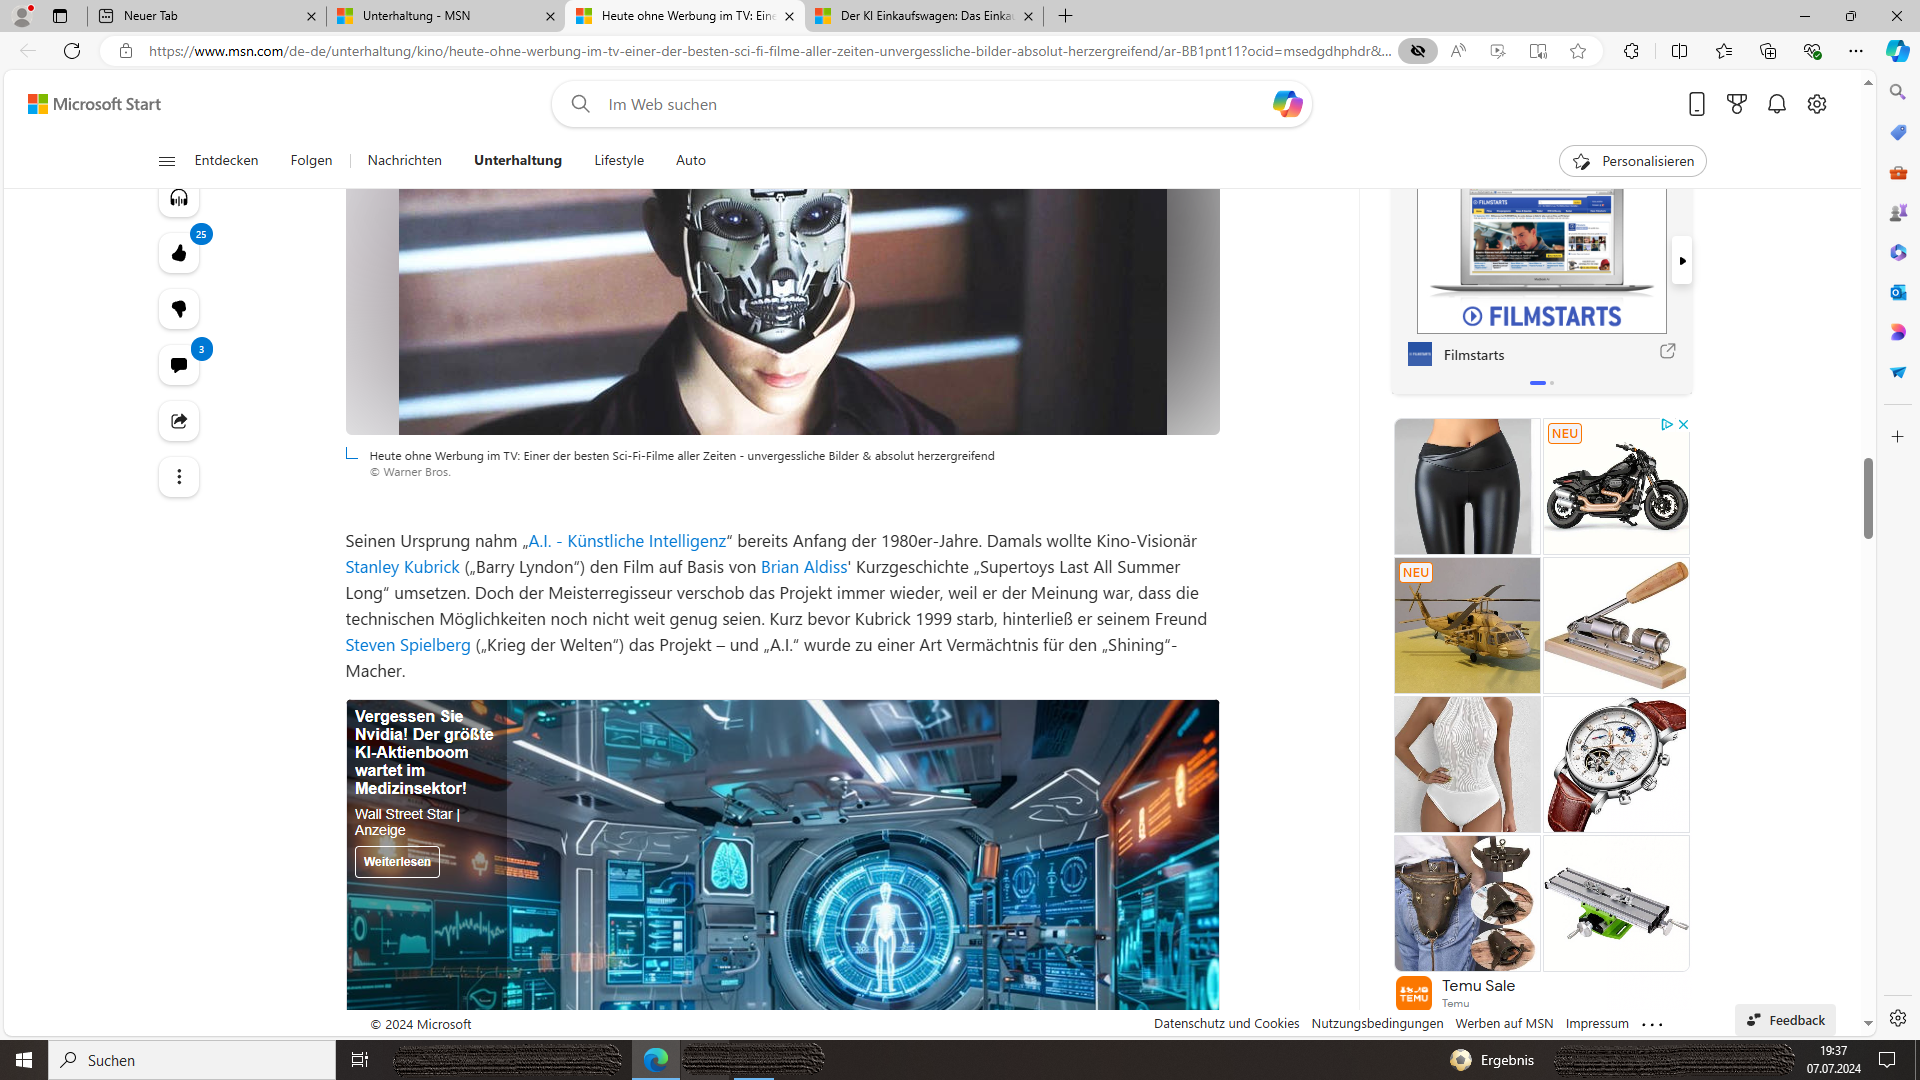Screen dimensions: 1920x1080
Task: Click the Personalisieren button
Action: (1632, 161)
